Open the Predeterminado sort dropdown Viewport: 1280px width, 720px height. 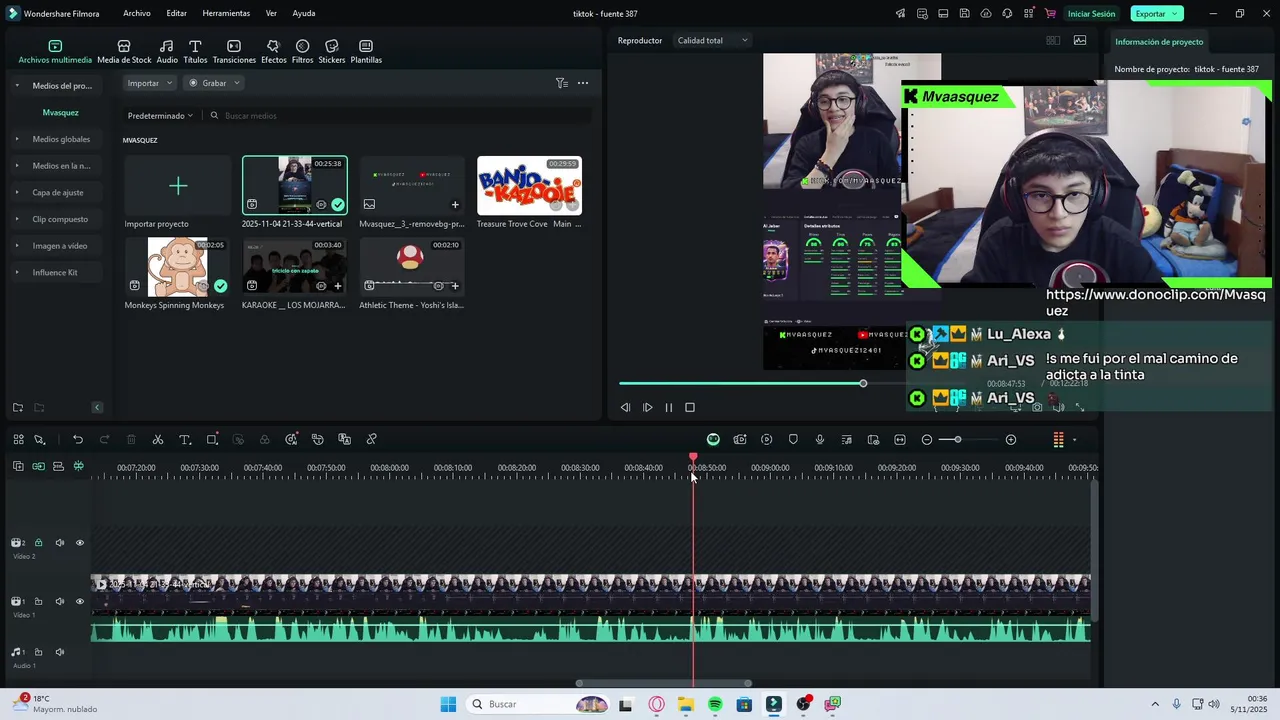point(160,116)
